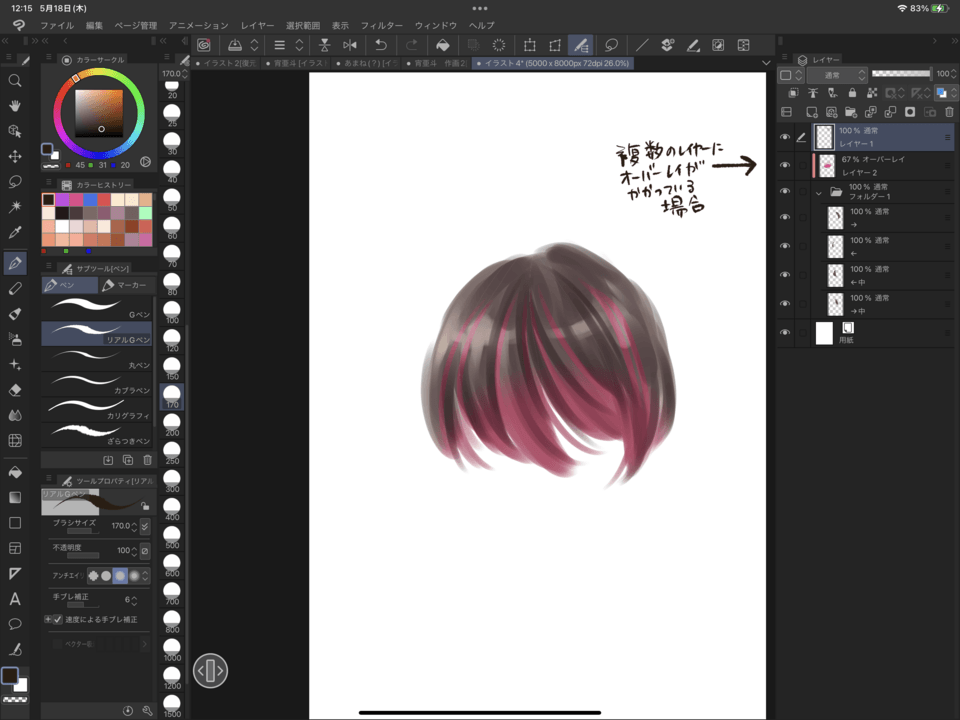The width and height of the screenshot is (960, 720).
Task: Hide レイヤー 2 overlay layer
Action: (785, 166)
